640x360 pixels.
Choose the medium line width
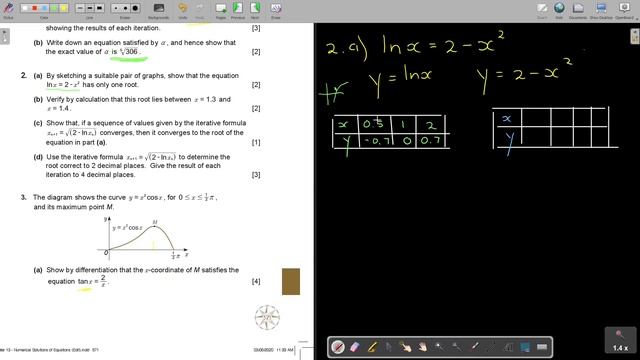(90, 8)
